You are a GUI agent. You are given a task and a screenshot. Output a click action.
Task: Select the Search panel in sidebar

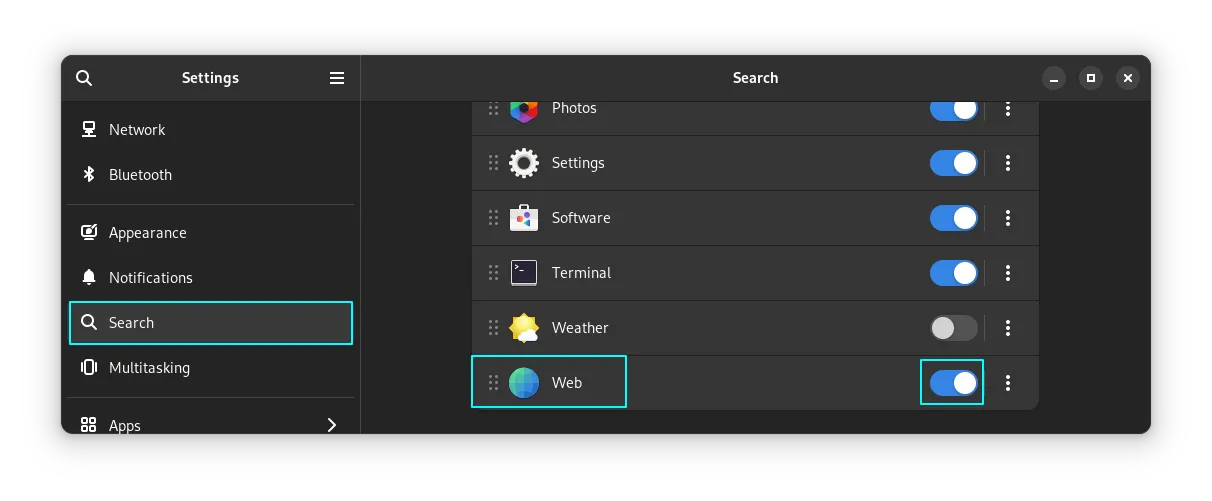[x=211, y=323]
